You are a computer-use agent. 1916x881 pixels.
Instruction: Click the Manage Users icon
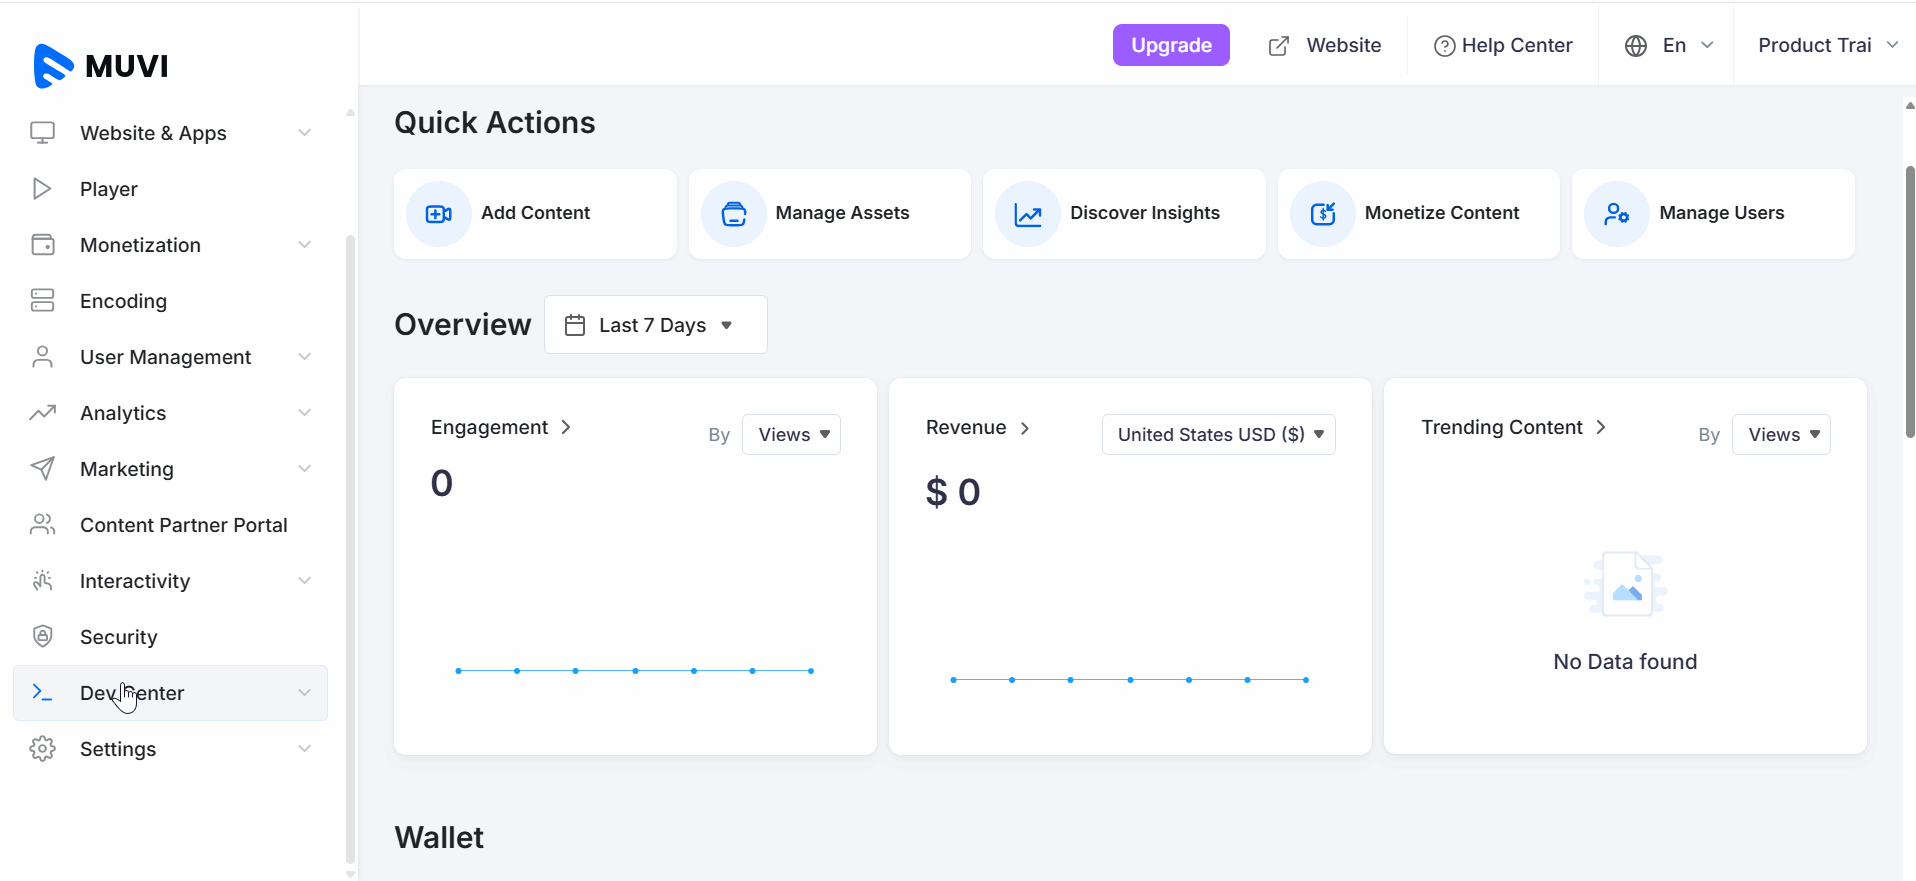[x=1616, y=214]
